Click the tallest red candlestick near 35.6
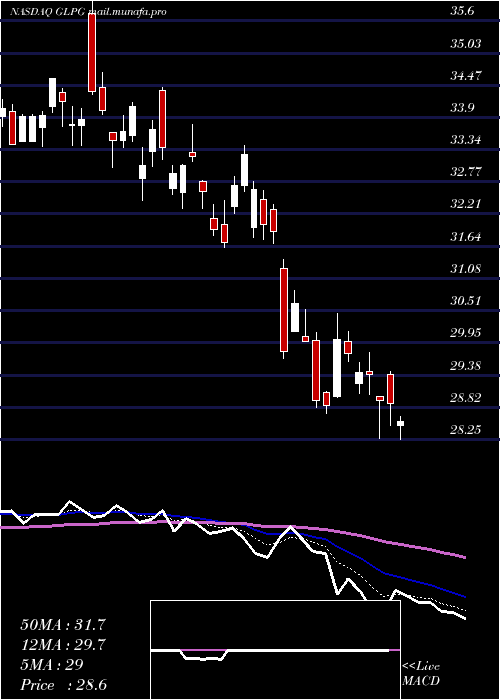 pyautogui.click(x=92, y=52)
